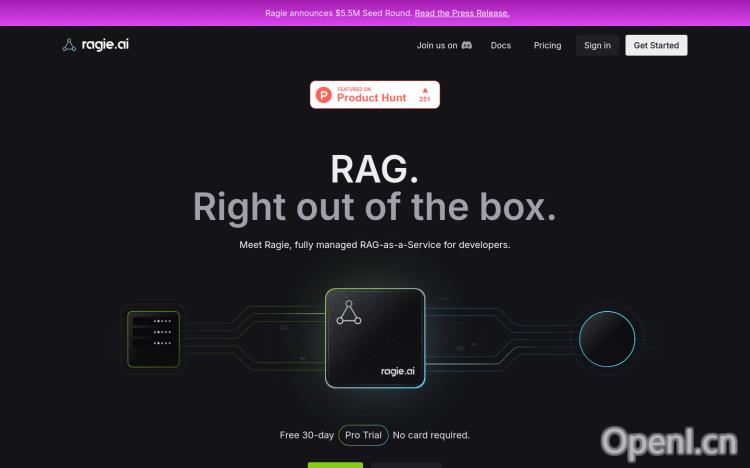
Task: Click the "RAG." headline
Action: (375, 169)
